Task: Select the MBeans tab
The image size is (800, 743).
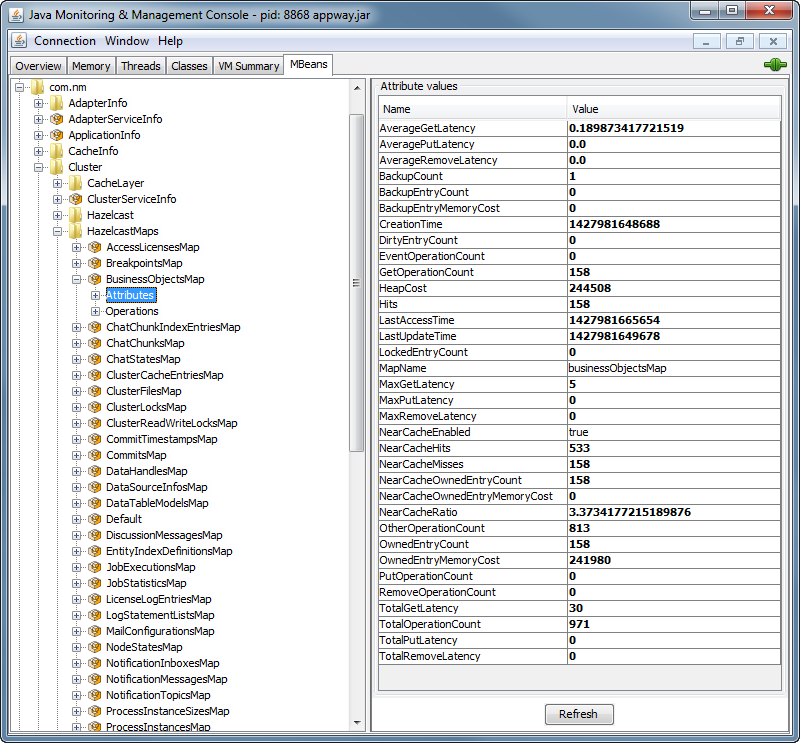Action: 308,64
